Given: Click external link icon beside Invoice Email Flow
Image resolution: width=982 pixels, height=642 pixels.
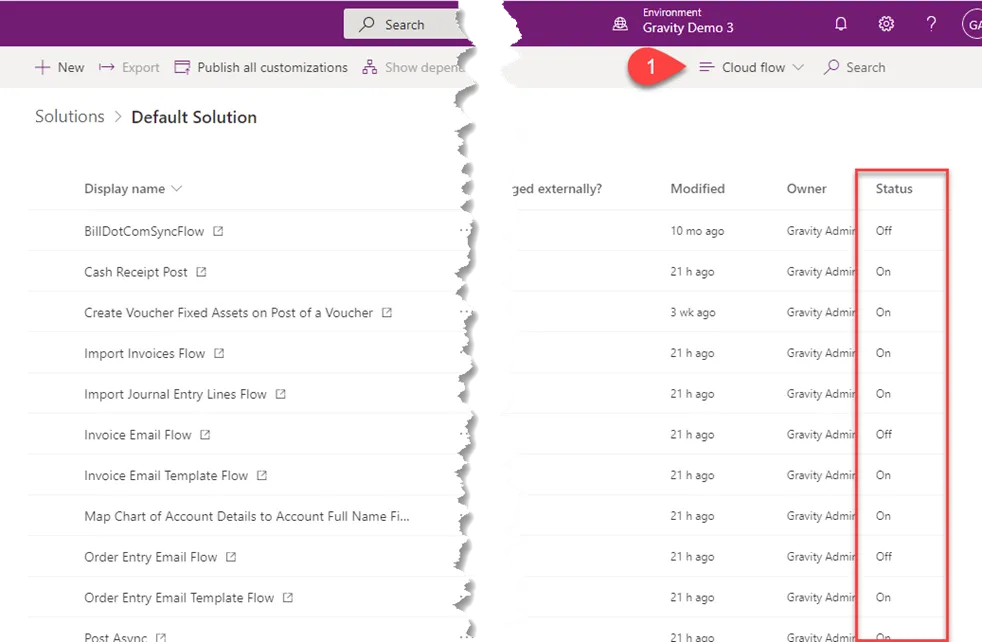Looking at the screenshot, I should 205,435.
